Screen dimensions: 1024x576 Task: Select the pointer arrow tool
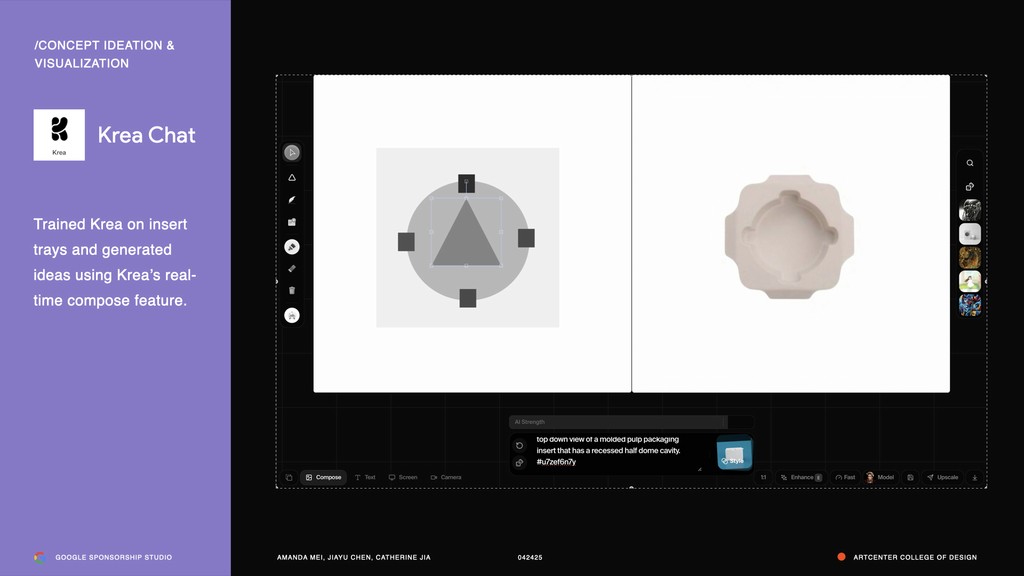292,152
